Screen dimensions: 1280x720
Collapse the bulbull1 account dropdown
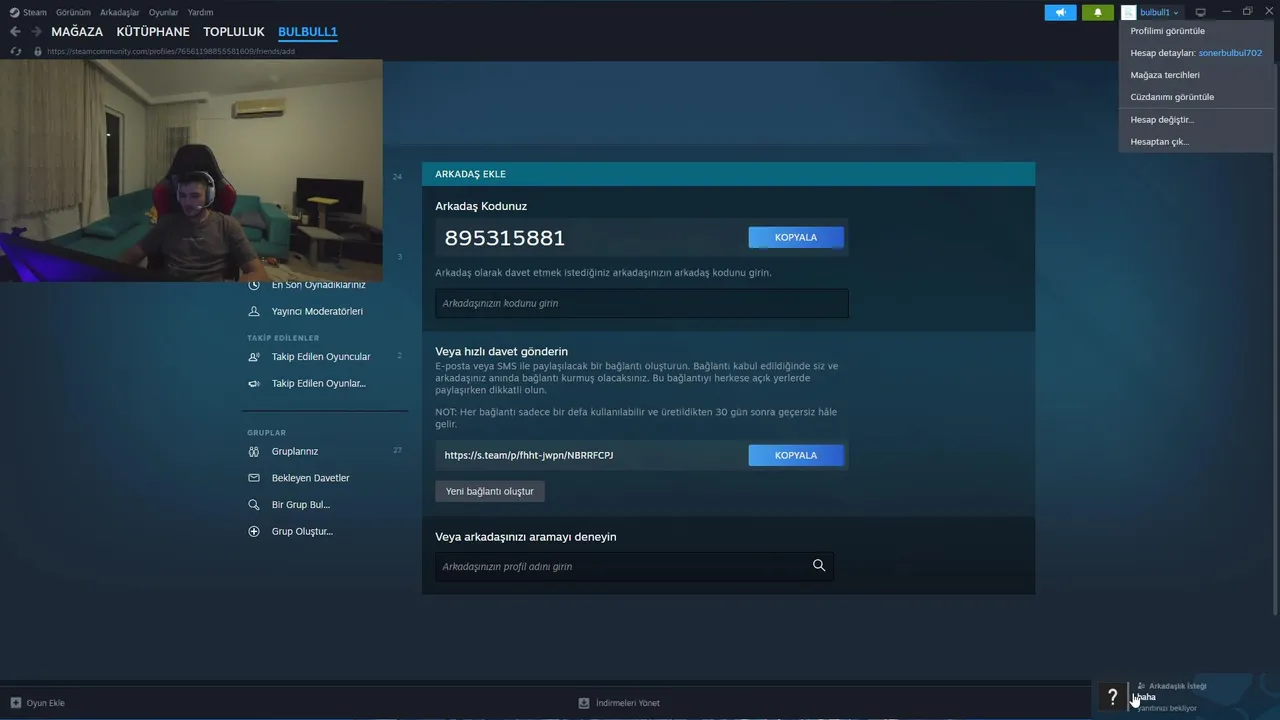click(1159, 12)
